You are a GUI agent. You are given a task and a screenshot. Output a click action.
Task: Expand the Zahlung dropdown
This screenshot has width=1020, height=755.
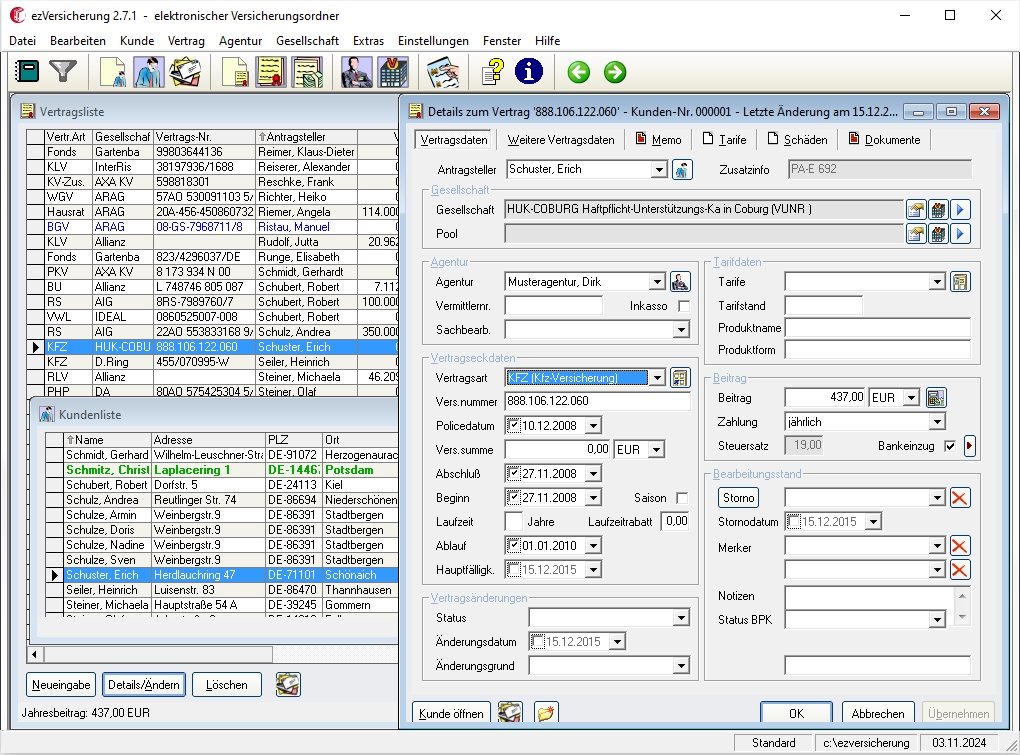coord(937,422)
